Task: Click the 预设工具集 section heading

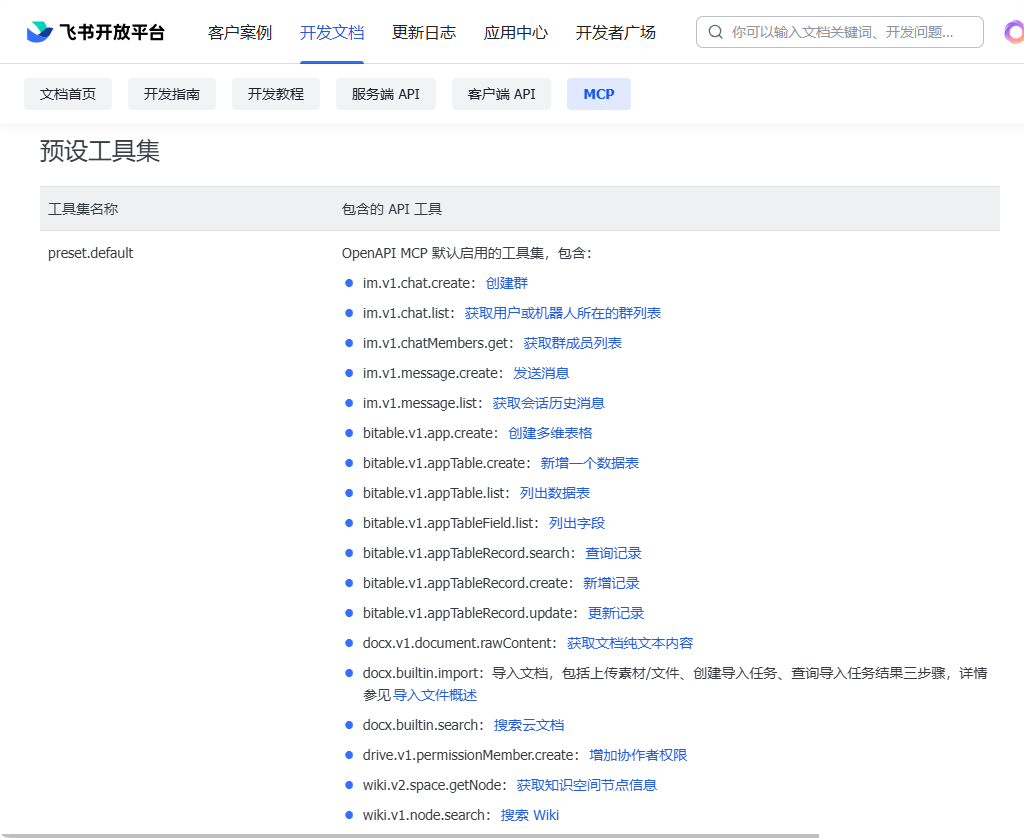Action: (x=100, y=151)
